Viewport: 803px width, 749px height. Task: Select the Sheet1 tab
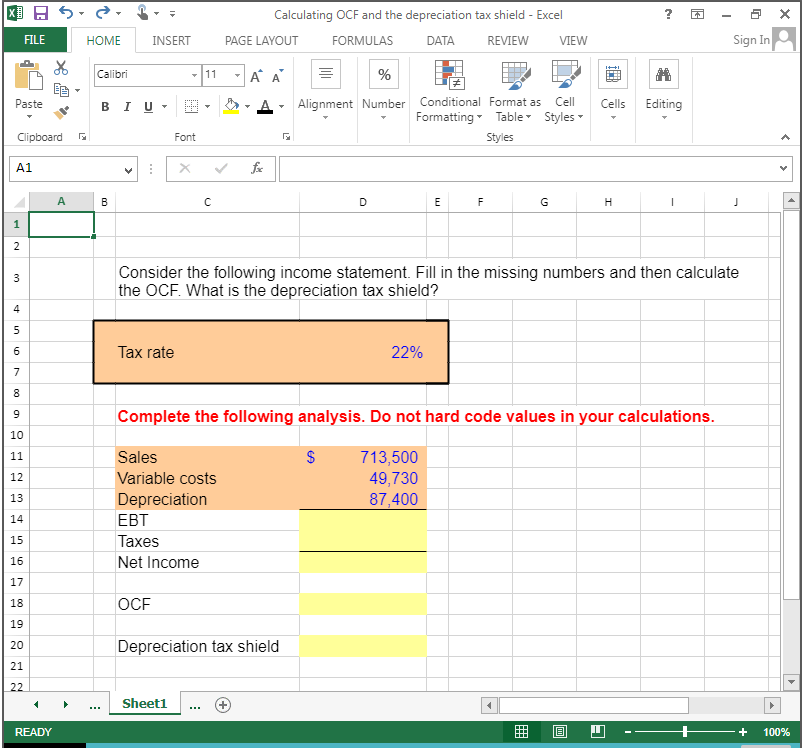coord(145,704)
